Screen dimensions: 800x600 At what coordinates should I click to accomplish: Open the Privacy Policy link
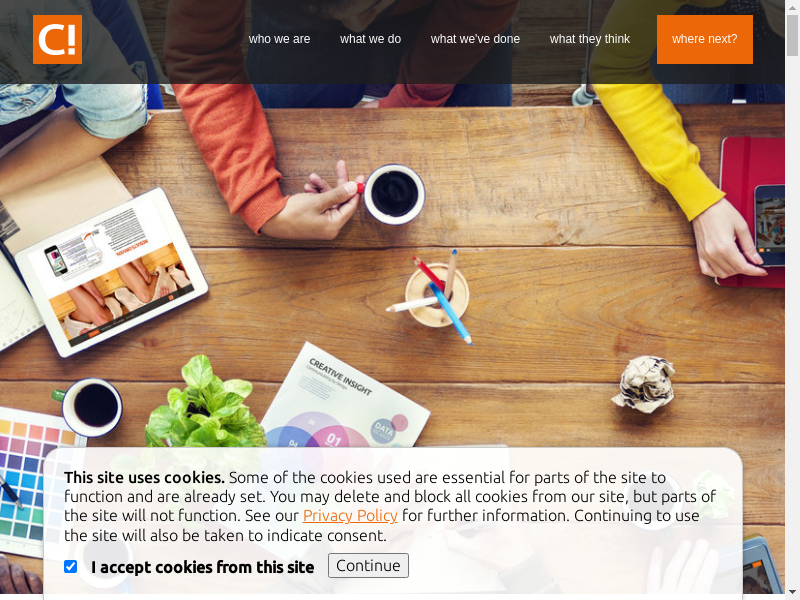[350, 516]
